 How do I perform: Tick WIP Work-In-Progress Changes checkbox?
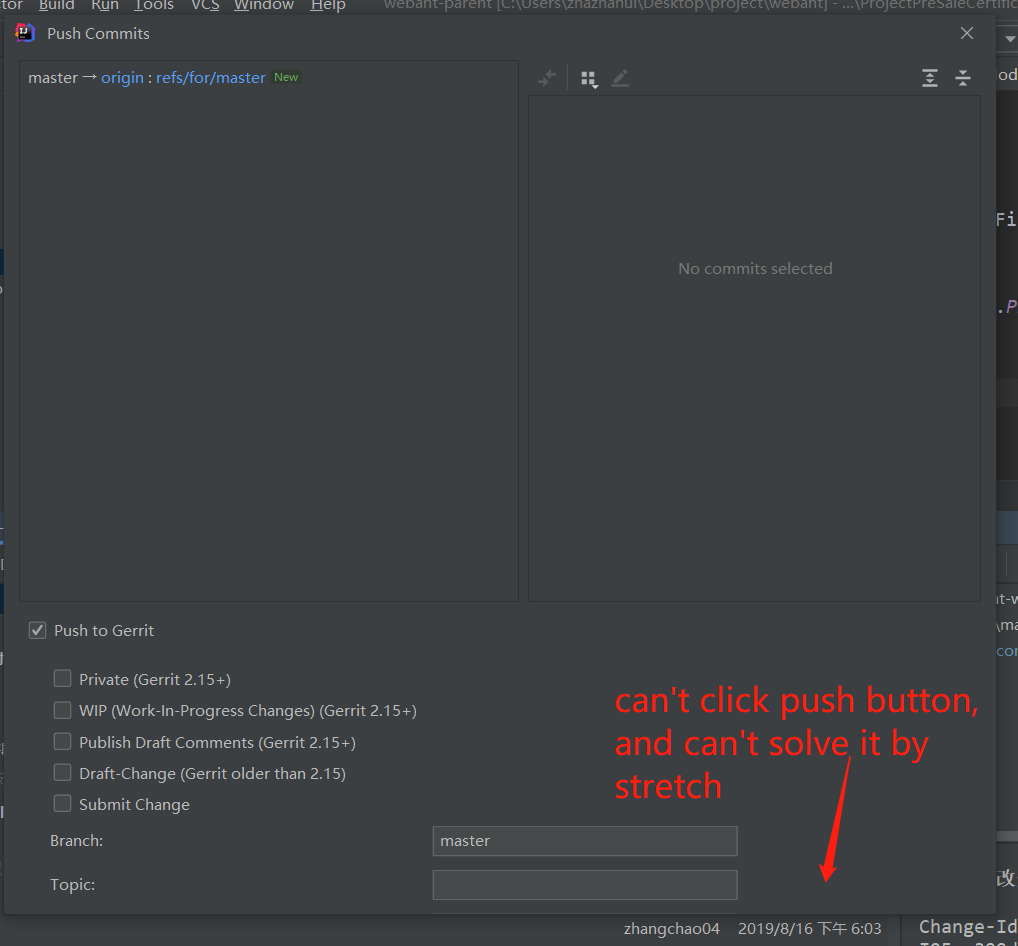62,710
